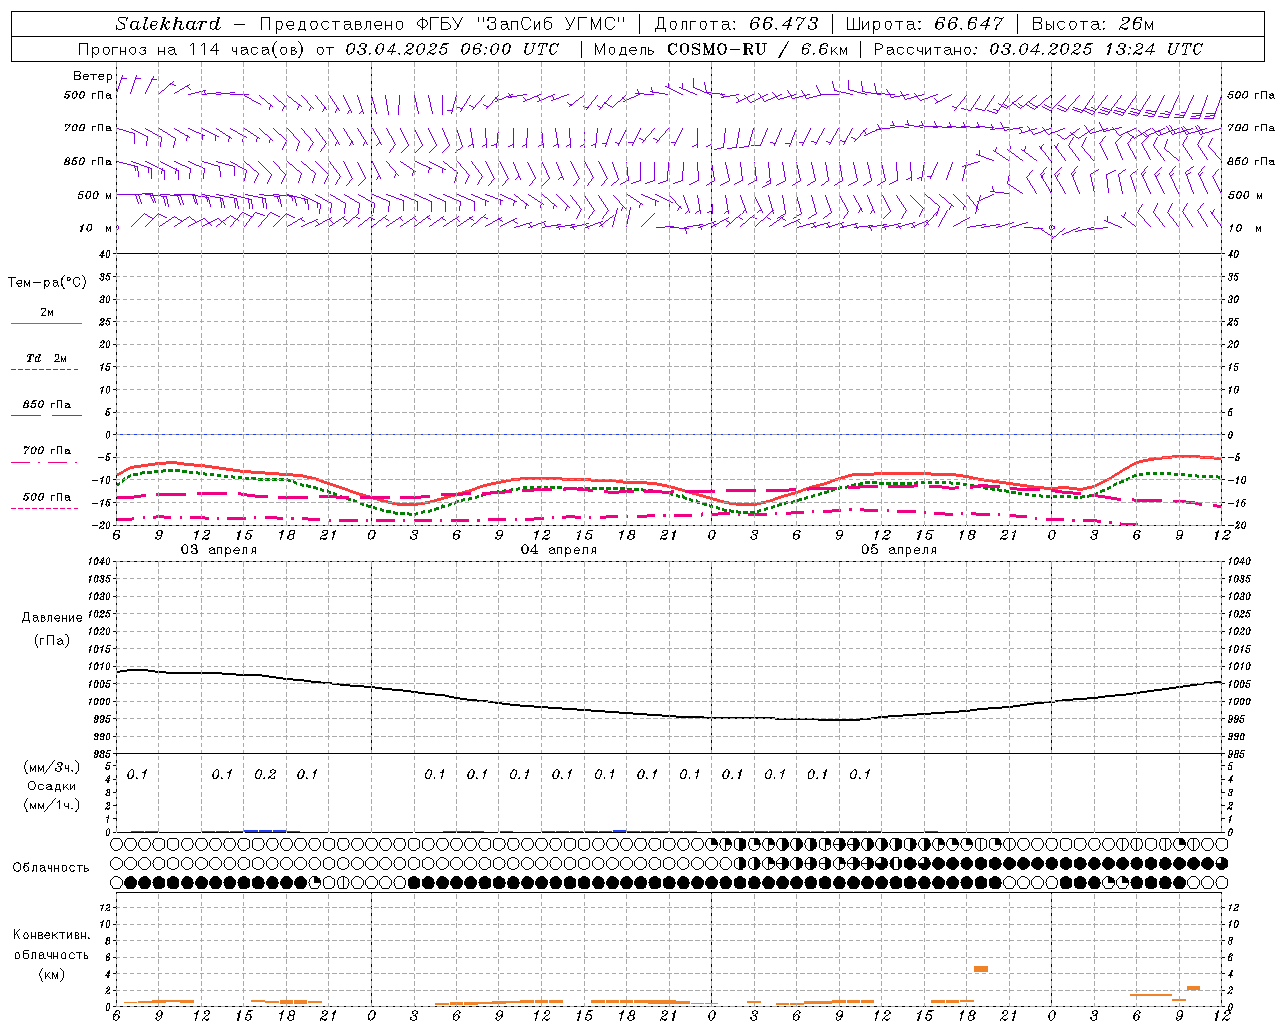Click the "Облачность" cloud cover label
The width and height of the screenshot is (1280, 1024).
pos(51,868)
